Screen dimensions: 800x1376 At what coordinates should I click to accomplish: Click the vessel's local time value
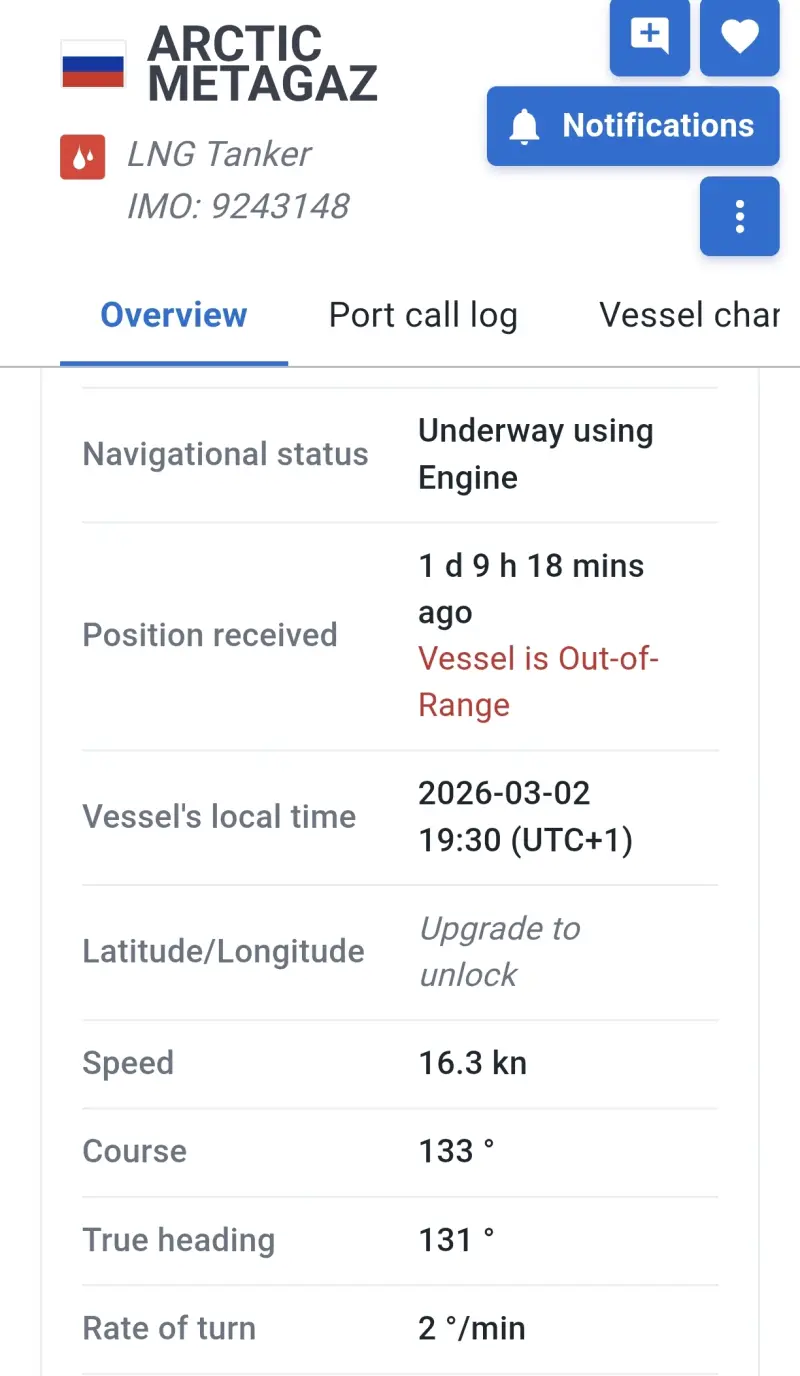coord(525,817)
